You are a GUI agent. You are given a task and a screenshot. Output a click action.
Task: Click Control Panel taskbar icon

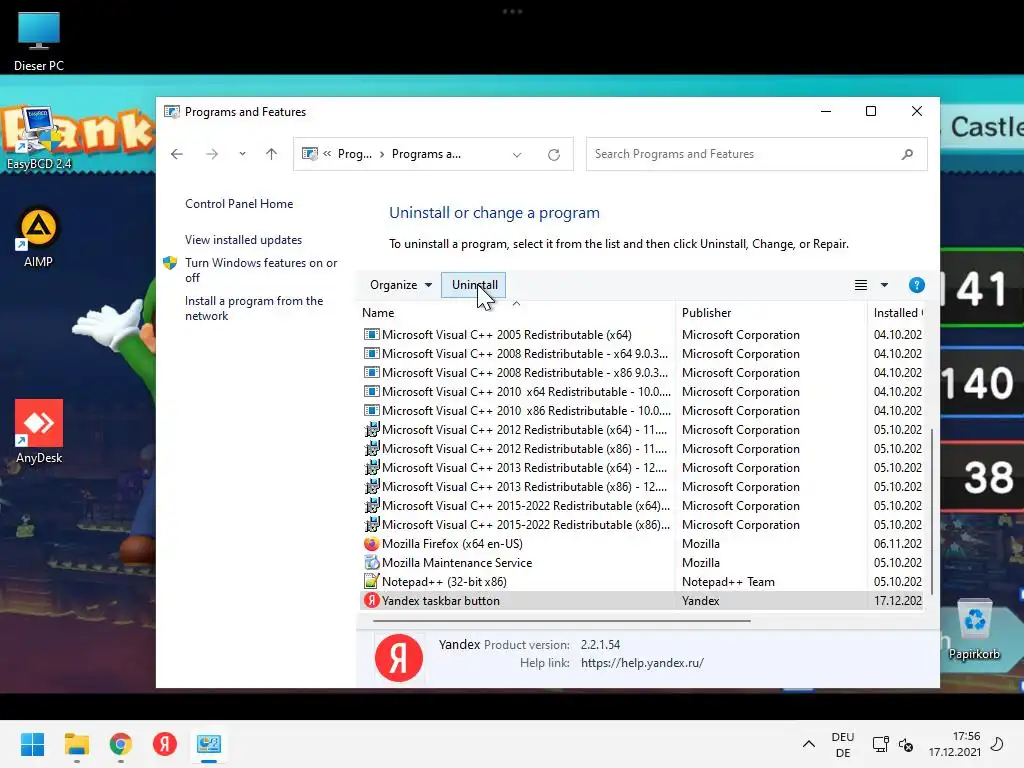(209, 744)
